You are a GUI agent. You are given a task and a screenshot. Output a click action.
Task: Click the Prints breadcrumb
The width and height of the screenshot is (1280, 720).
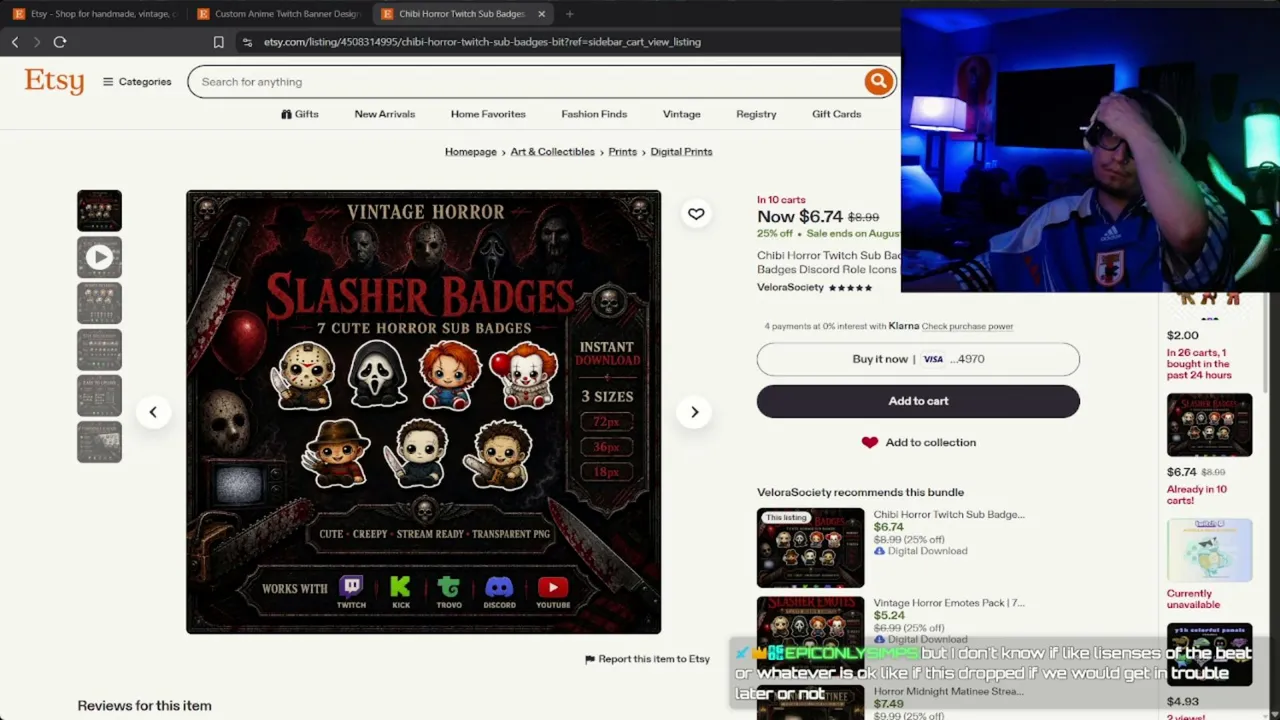point(622,152)
